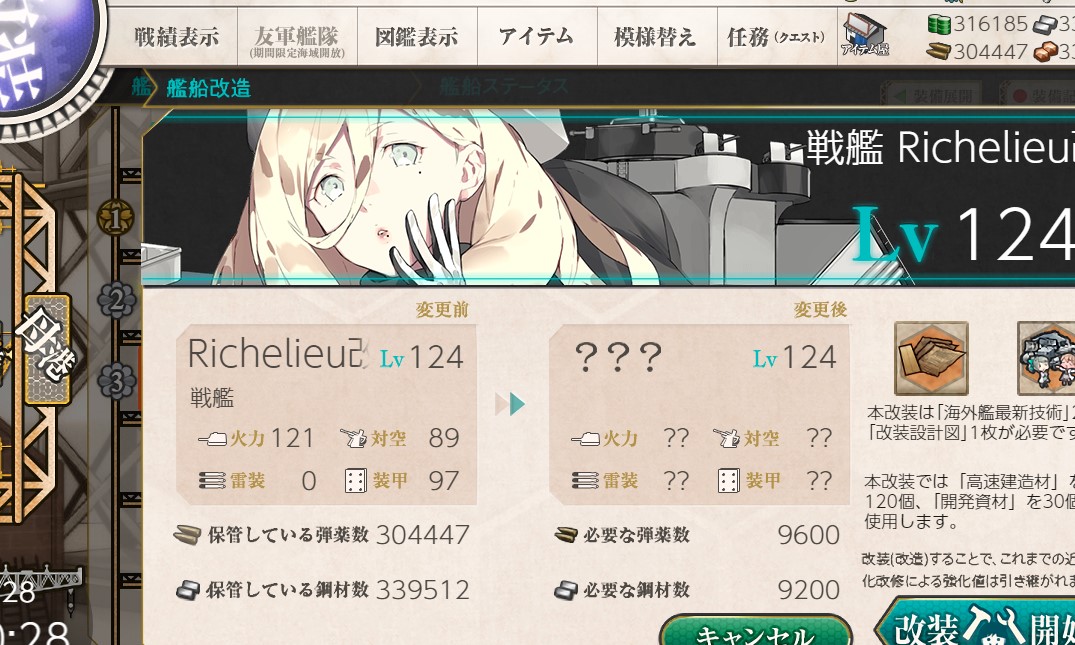Select fleet number 1 badge

[115, 219]
